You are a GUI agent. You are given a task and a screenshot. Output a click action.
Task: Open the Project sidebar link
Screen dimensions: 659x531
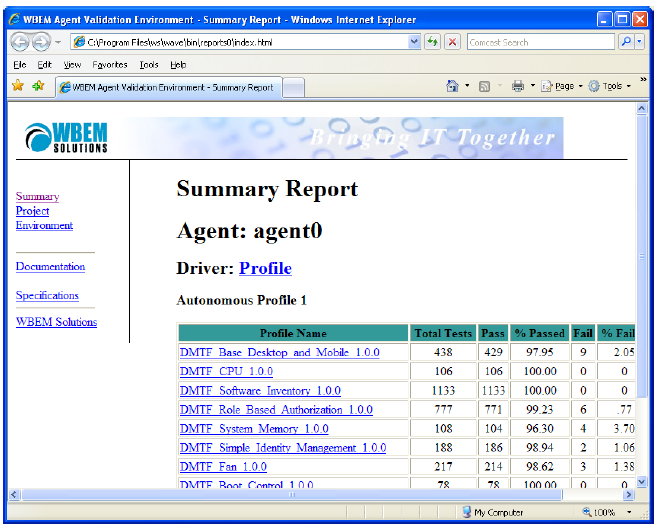coord(32,211)
